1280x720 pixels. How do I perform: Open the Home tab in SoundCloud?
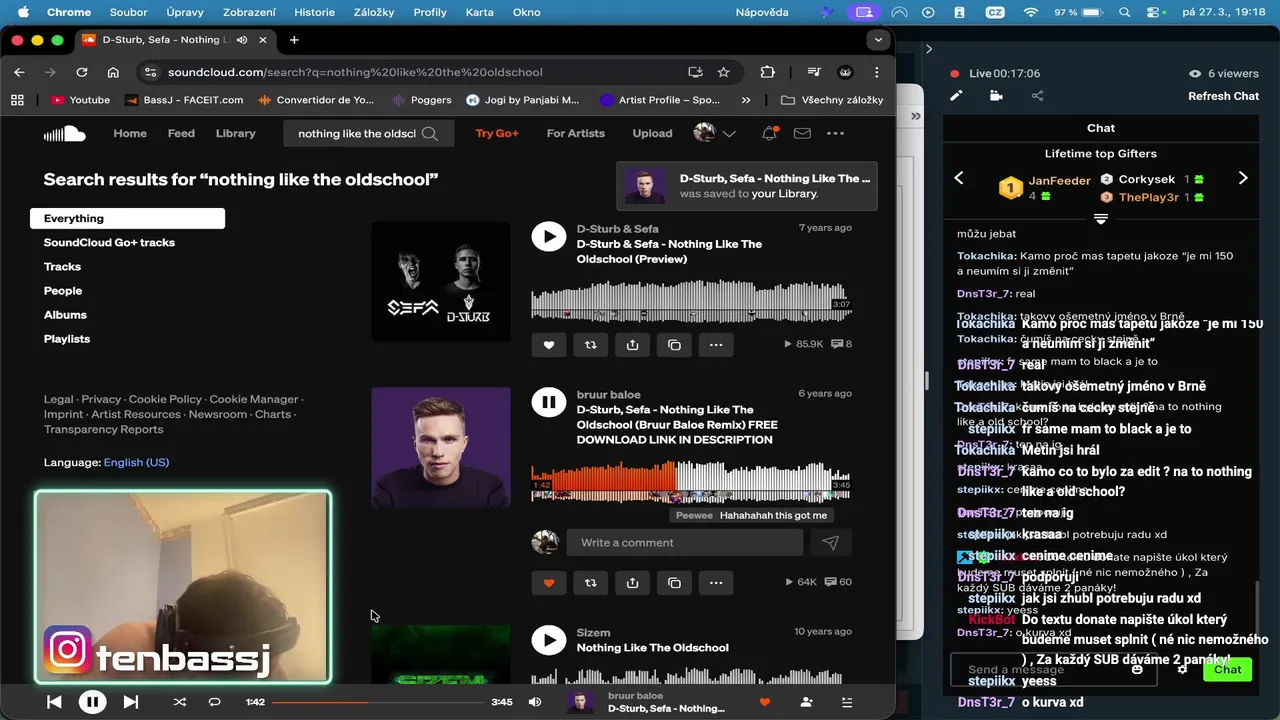[130, 133]
